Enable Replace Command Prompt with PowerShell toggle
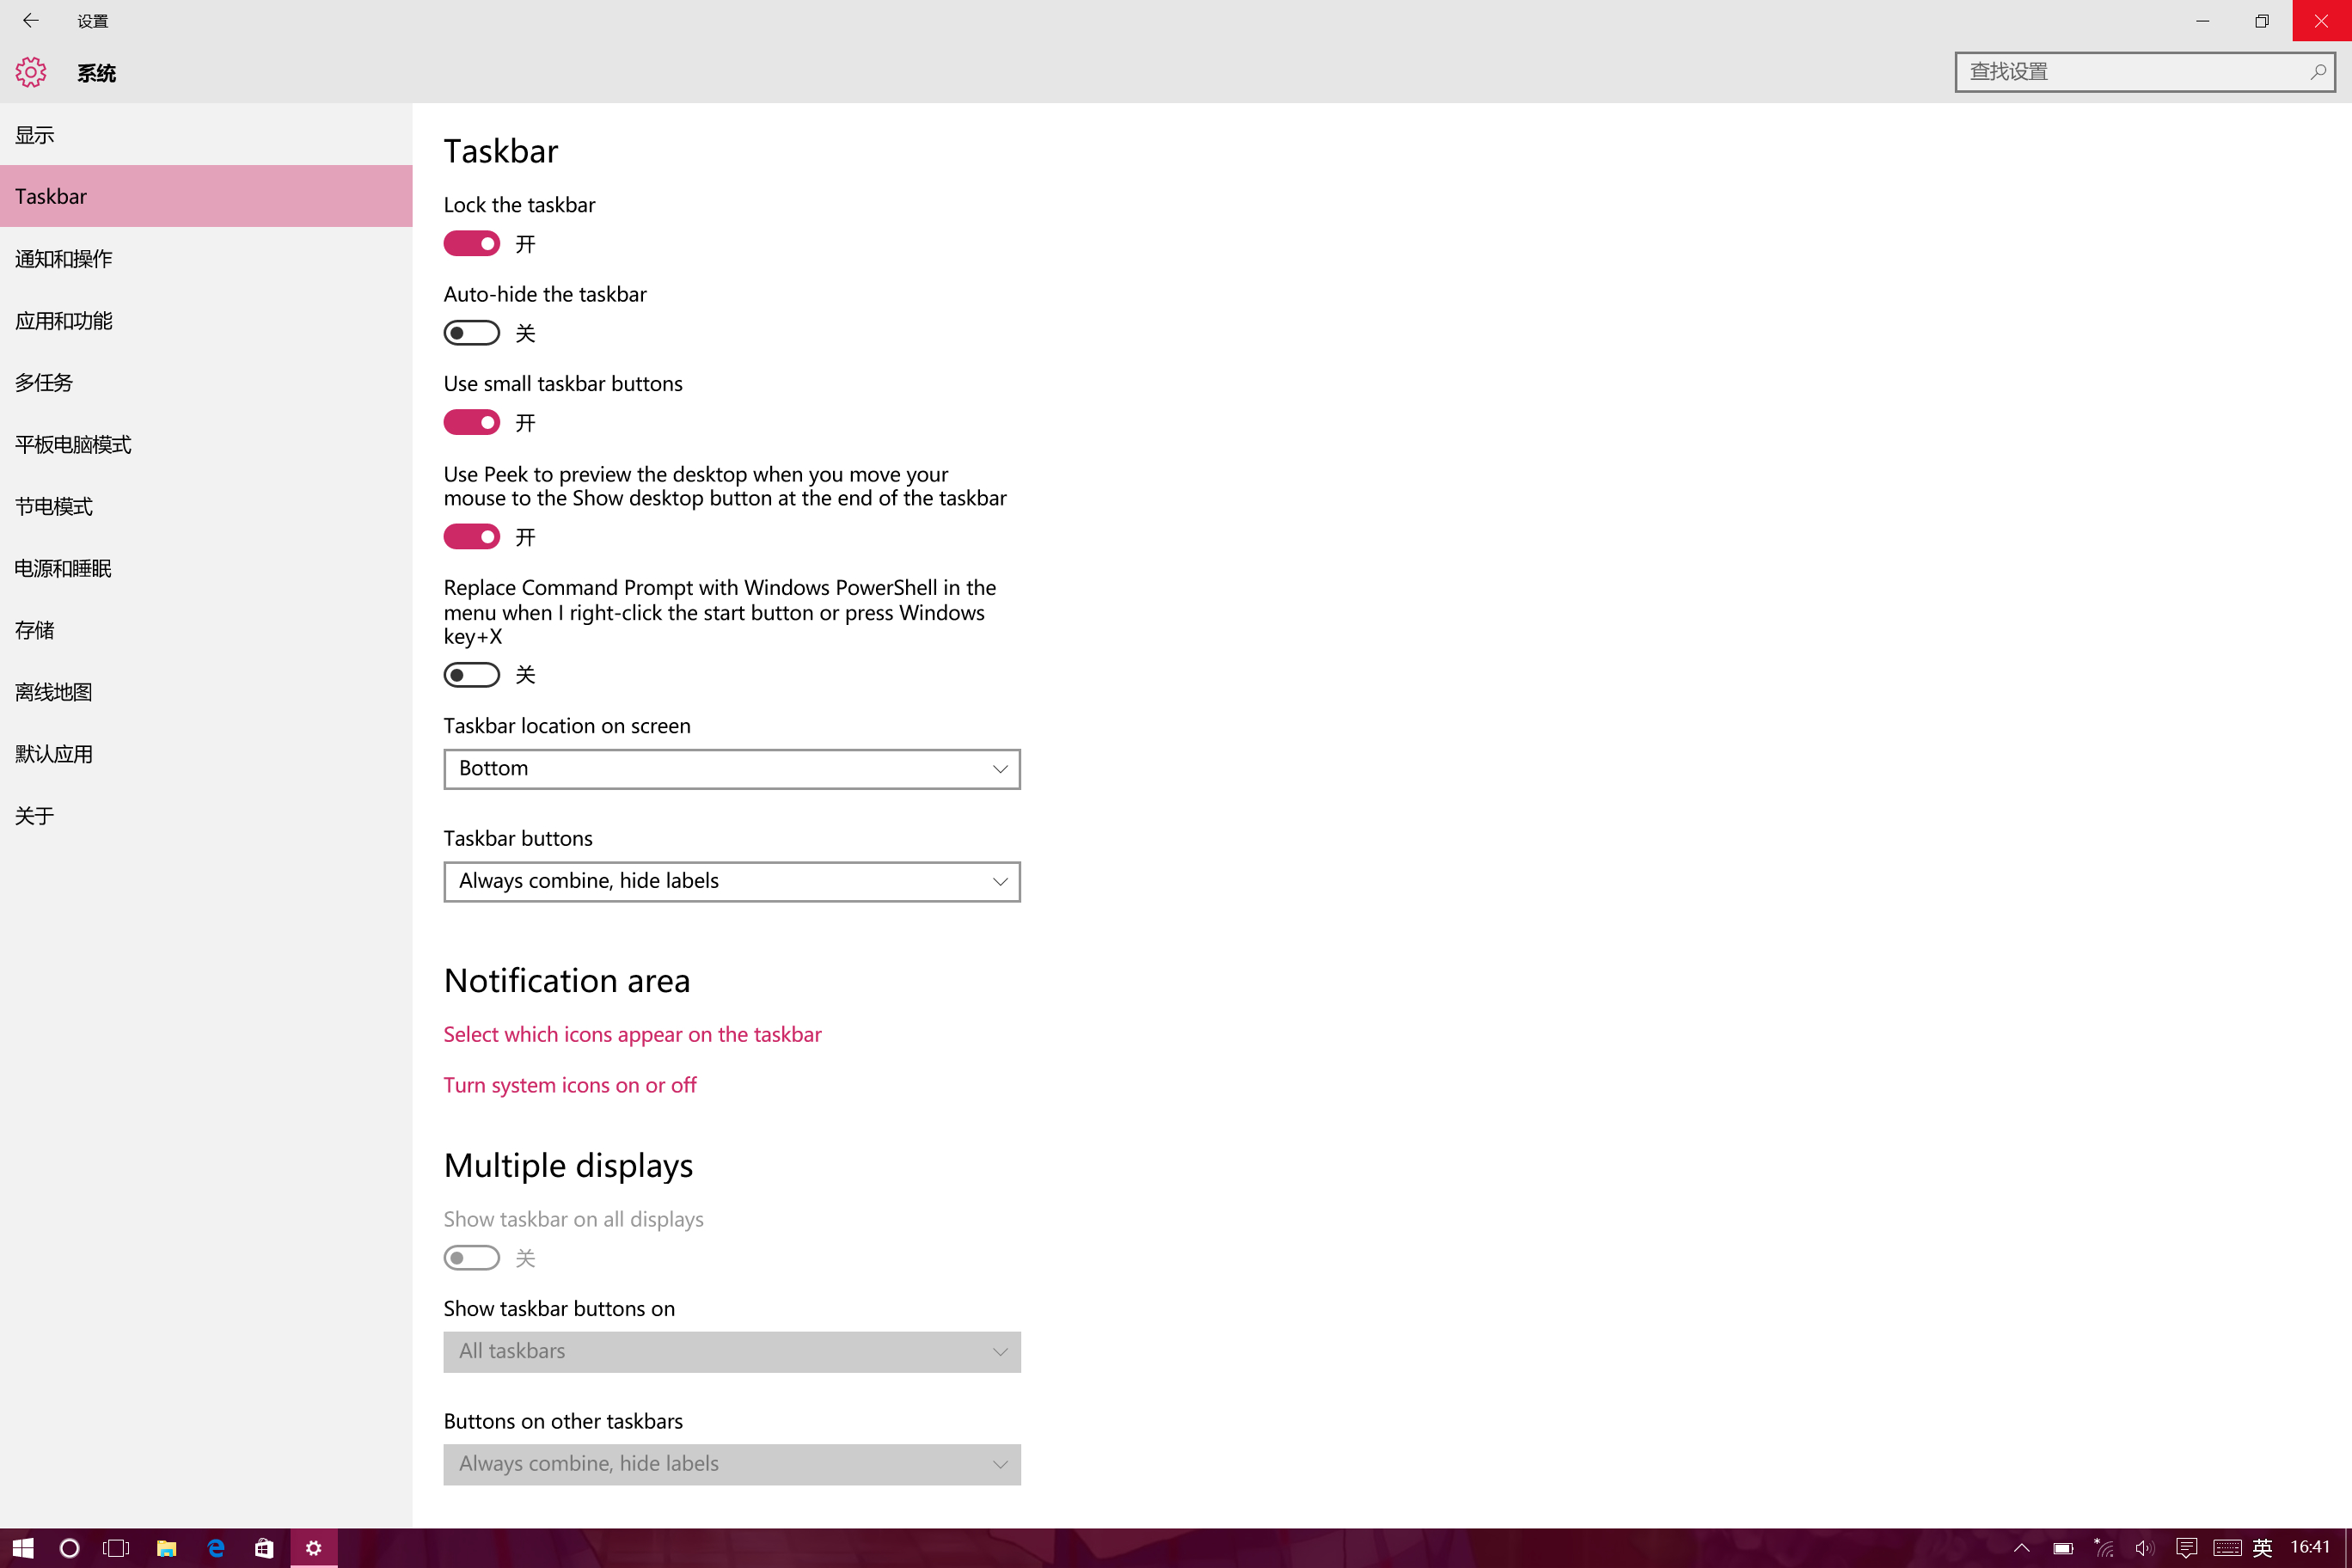2352x1568 pixels. pyautogui.click(x=471, y=675)
